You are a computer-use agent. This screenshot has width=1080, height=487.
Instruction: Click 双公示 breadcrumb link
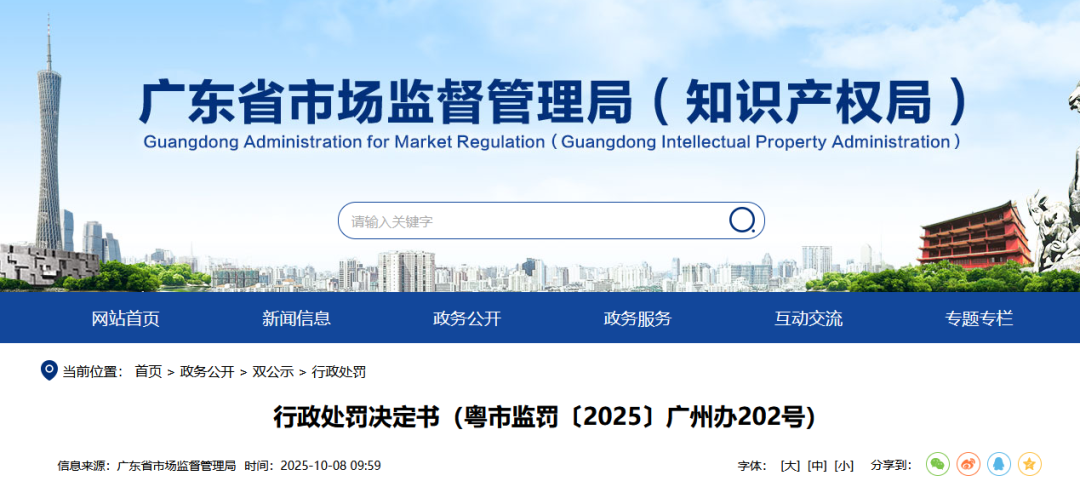(273, 372)
